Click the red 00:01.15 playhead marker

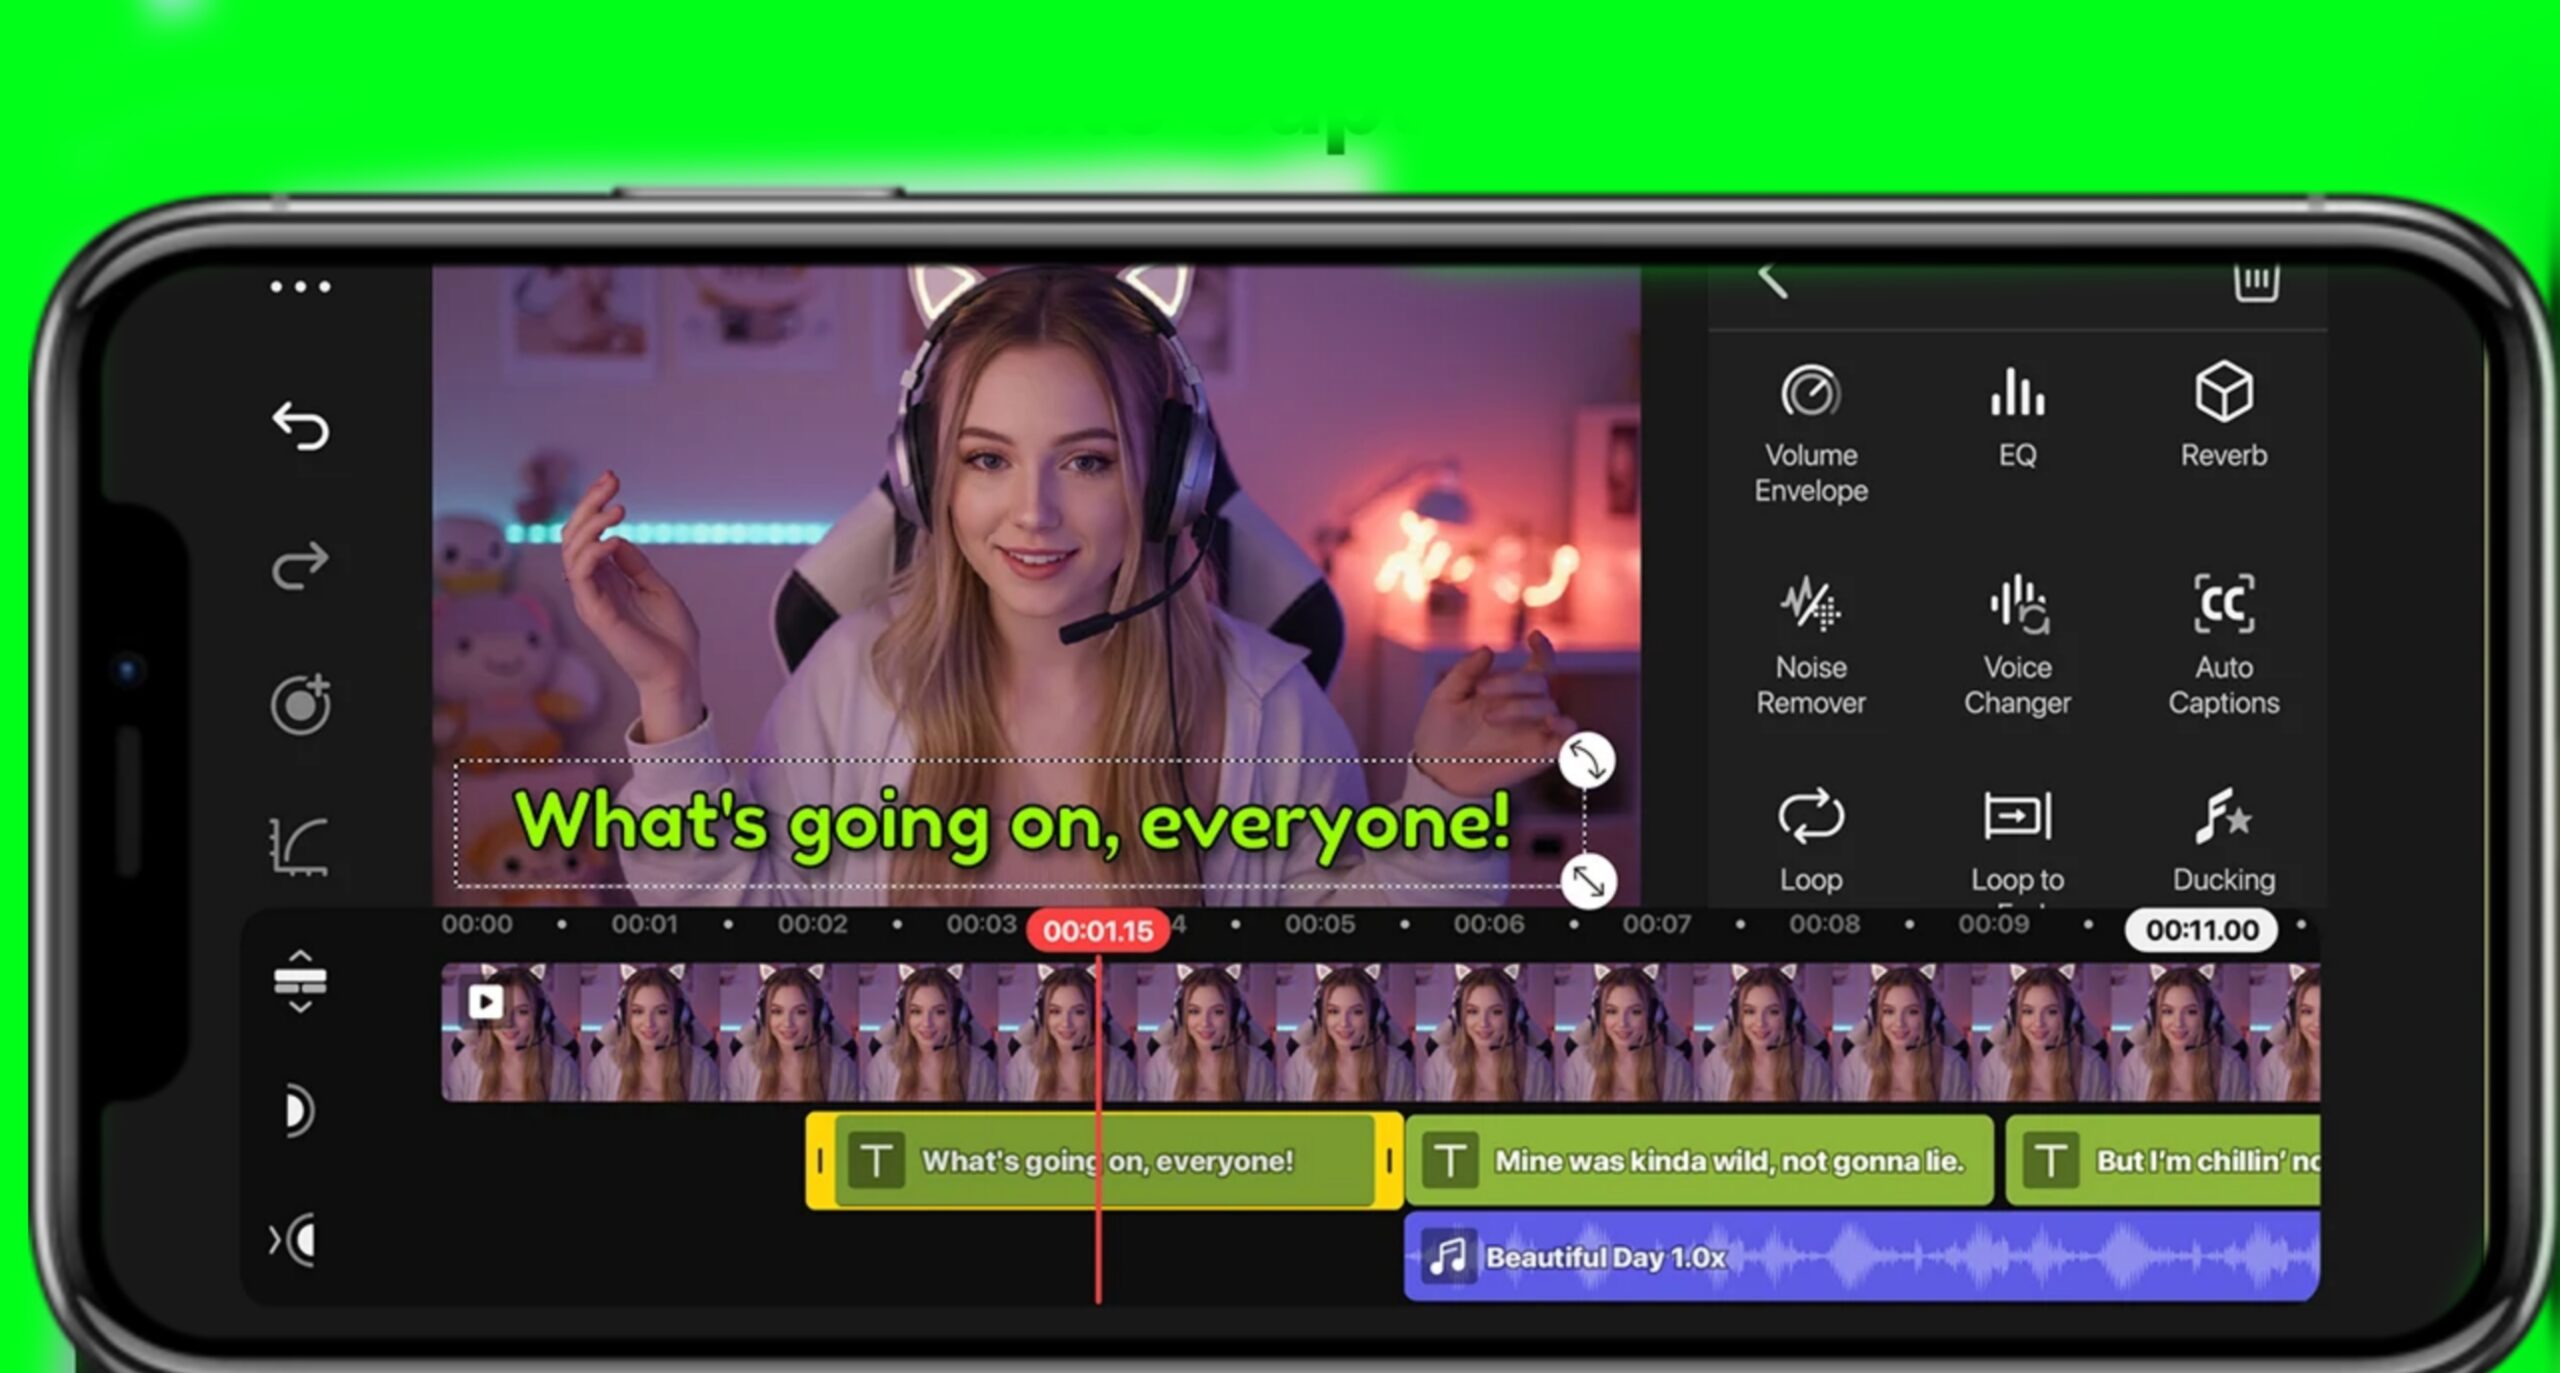point(1097,931)
